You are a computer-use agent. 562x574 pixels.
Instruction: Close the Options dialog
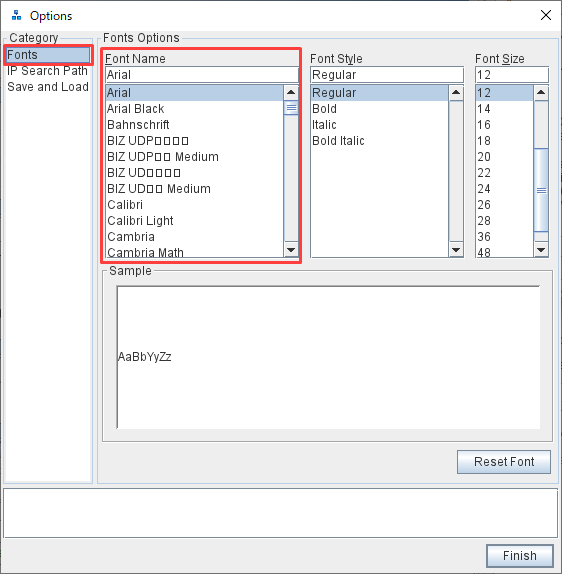pos(546,15)
